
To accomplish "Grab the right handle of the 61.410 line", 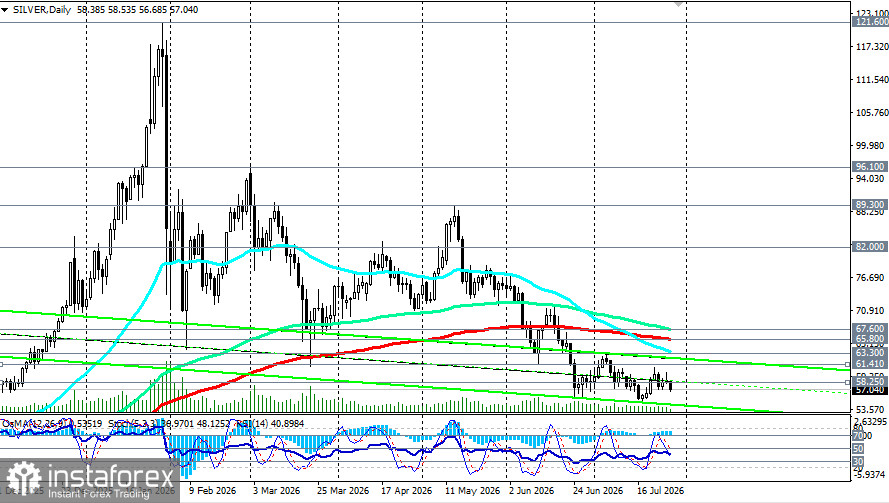I will [x=848, y=364].
